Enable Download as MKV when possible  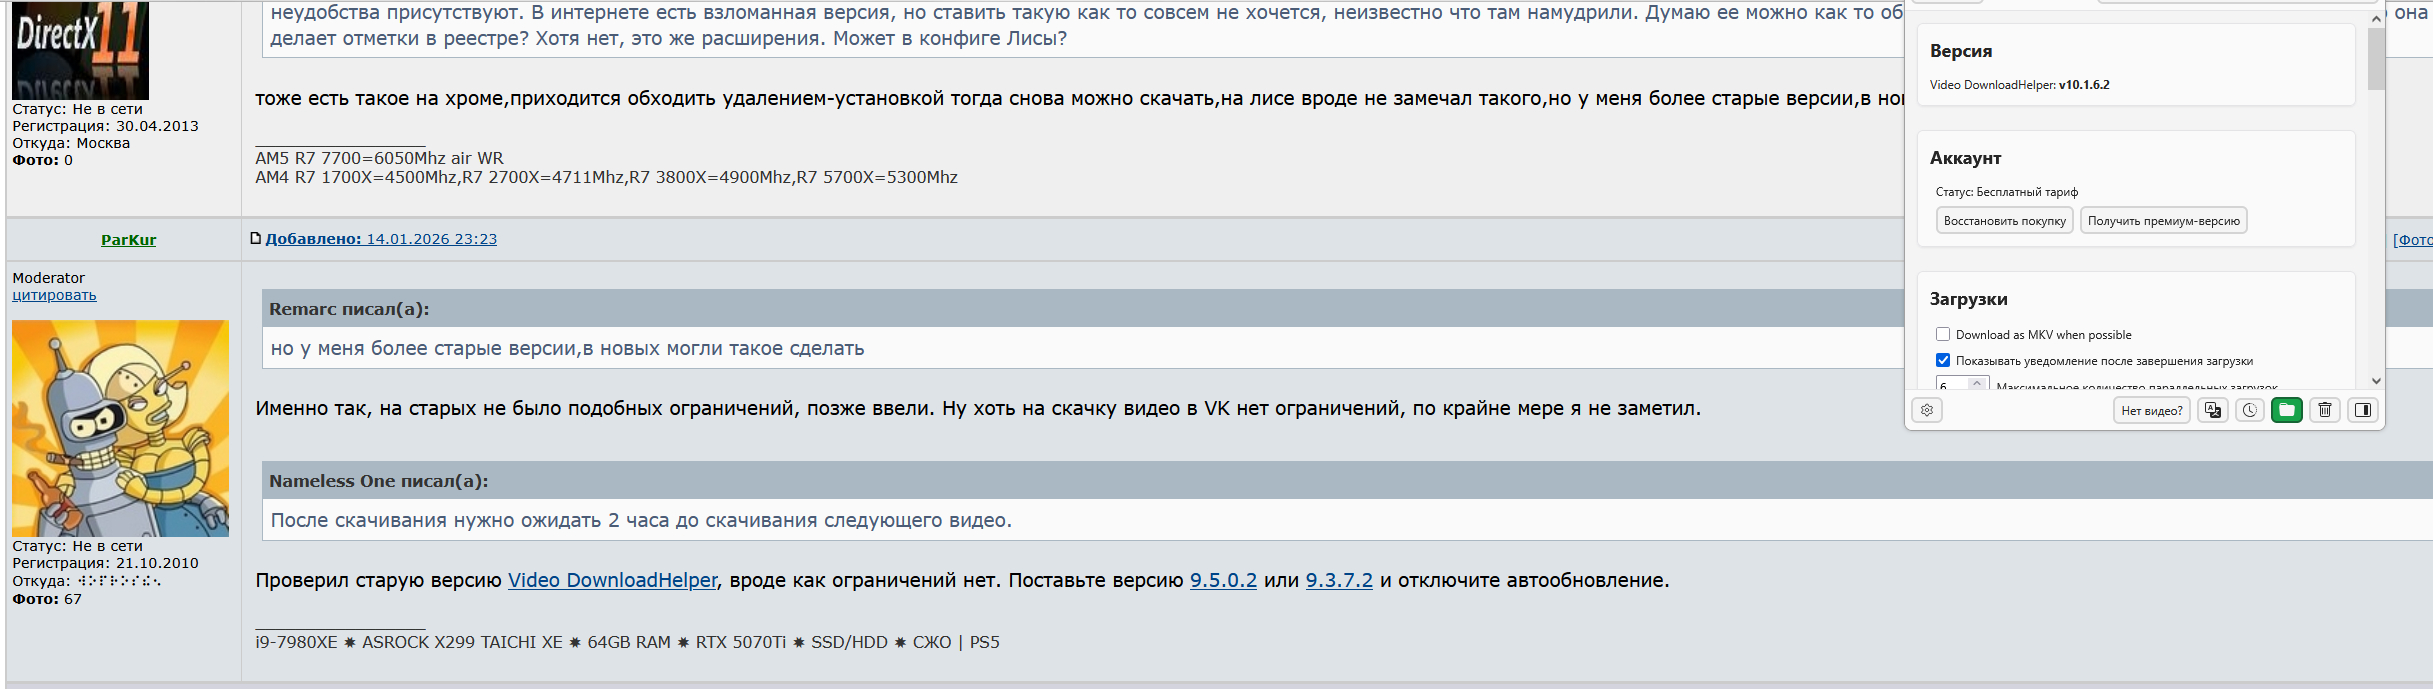tap(1943, 335)
